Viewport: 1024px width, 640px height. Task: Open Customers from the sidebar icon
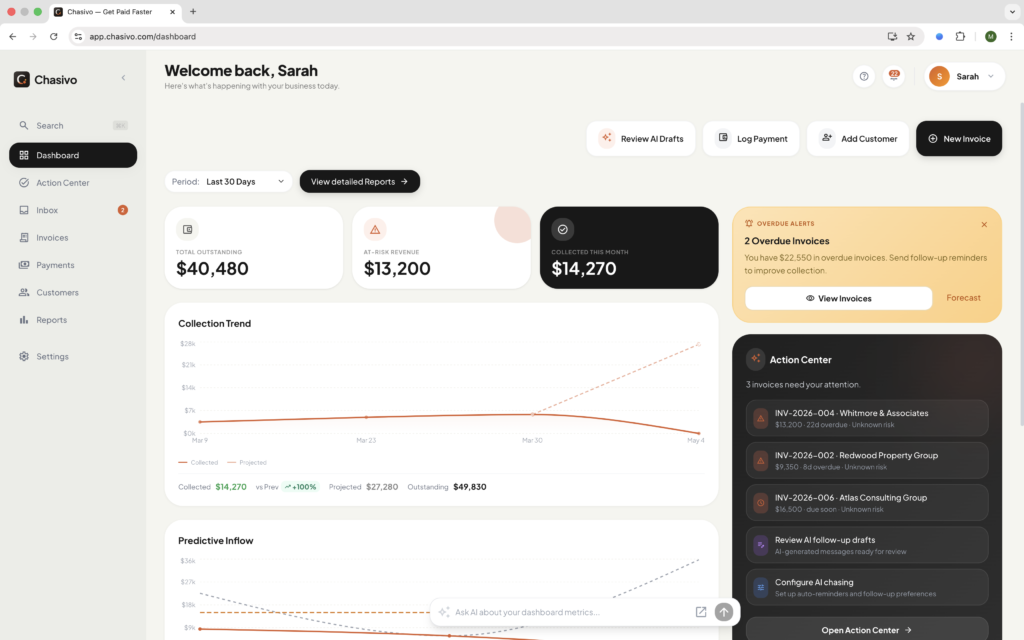(x=25, y=292)
